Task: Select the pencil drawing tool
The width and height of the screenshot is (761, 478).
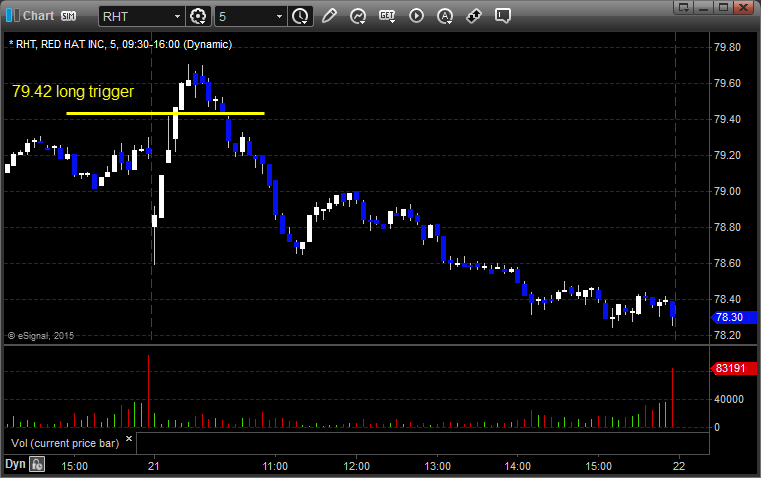Action: click(329, 16)
